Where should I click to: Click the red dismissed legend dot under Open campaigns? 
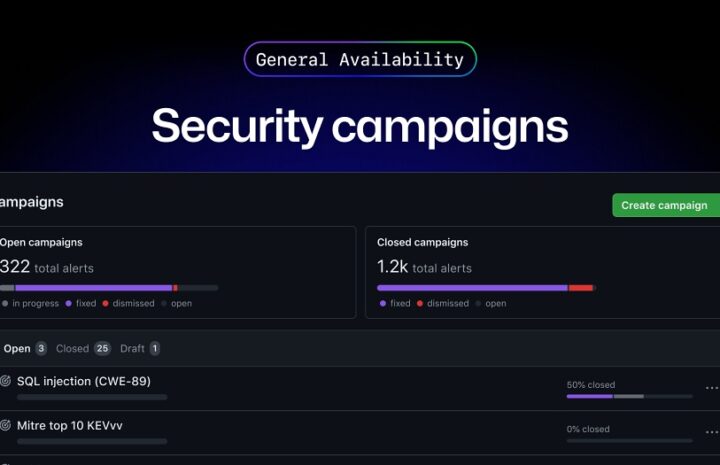[x=106, y=303]
